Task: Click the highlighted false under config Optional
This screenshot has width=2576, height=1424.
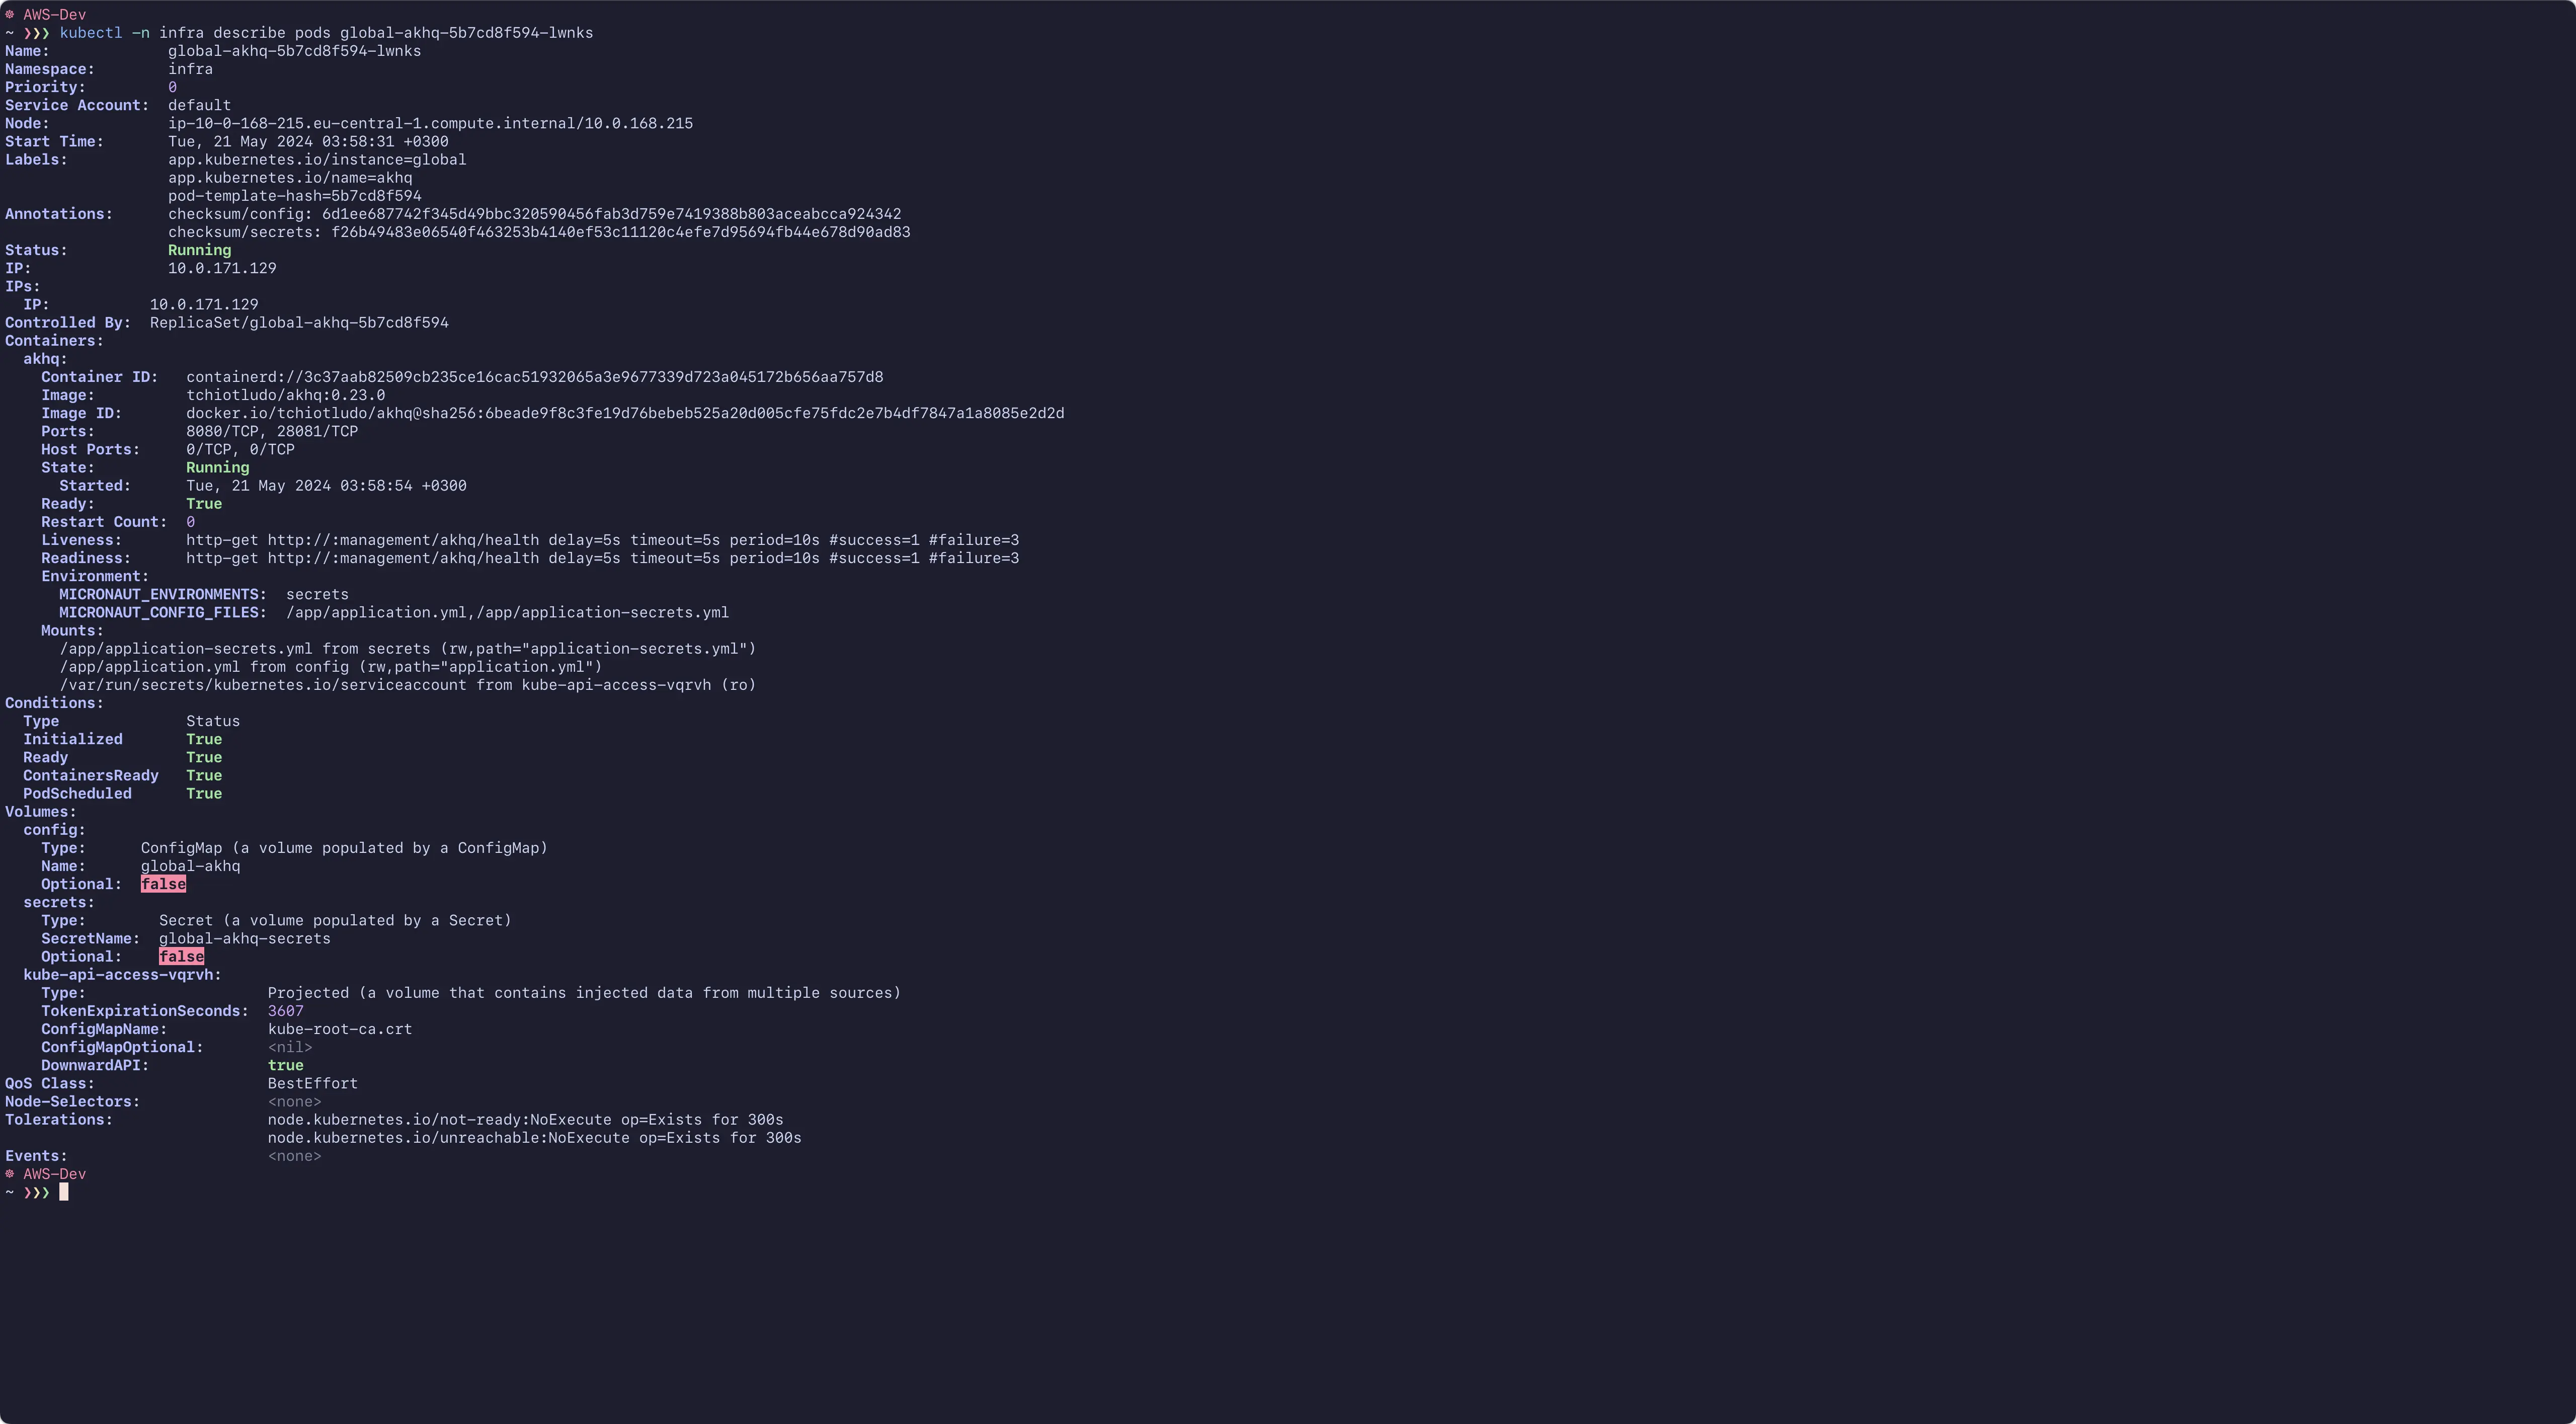Action: pos(163,884)
